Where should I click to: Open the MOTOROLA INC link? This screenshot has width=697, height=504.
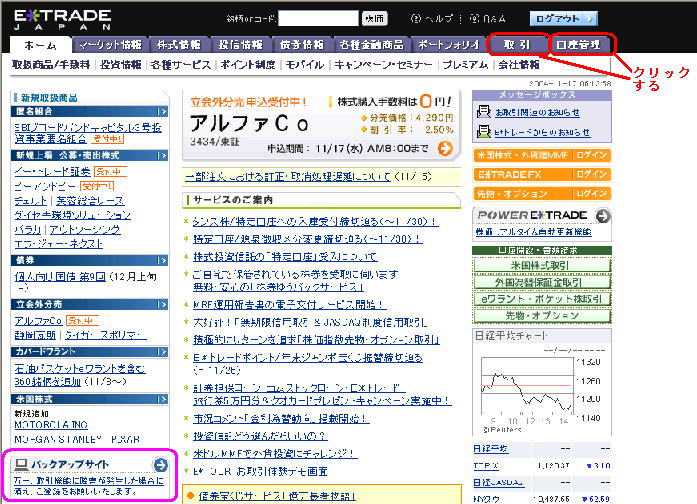coord(51,425)
